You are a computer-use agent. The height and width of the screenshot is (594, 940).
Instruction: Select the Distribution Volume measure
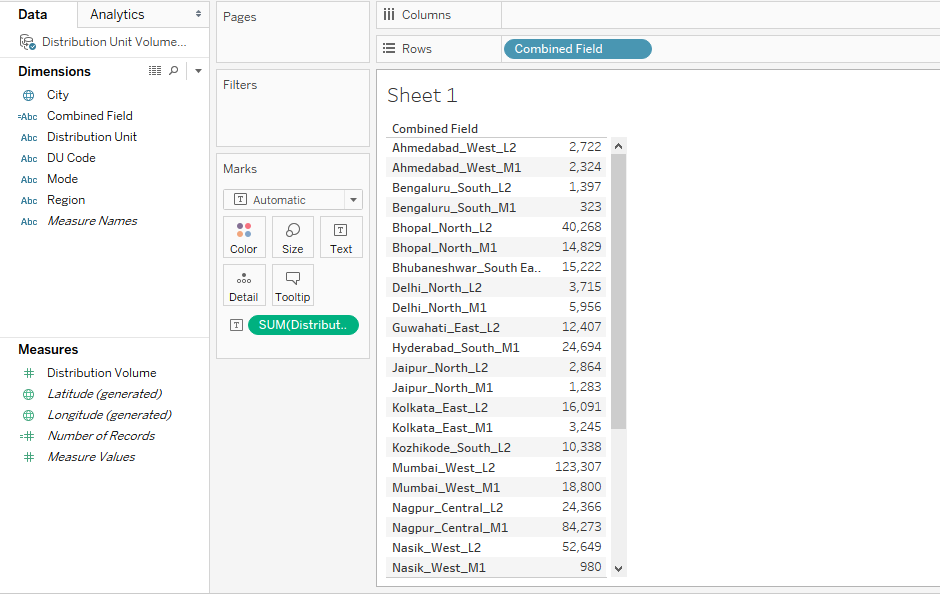(x=101, y=373)
